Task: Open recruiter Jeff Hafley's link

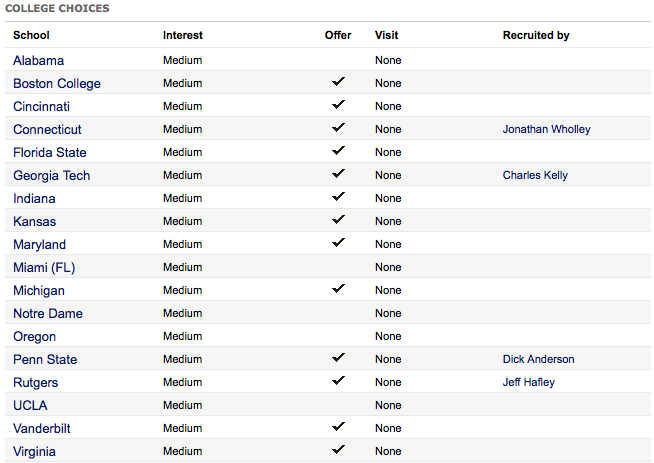Action: pyautogui.click(x=528, y=382)
